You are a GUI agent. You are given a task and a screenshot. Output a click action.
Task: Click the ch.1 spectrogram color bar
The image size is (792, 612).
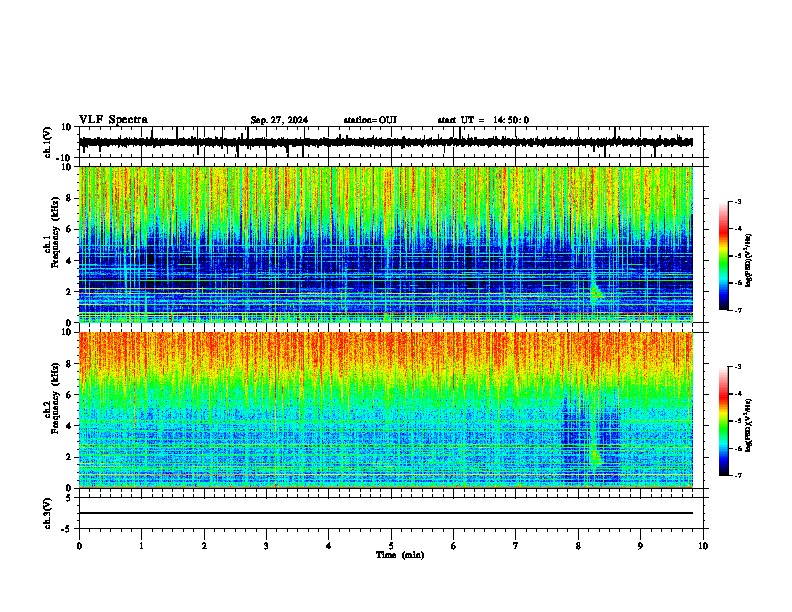pos(724,256)
